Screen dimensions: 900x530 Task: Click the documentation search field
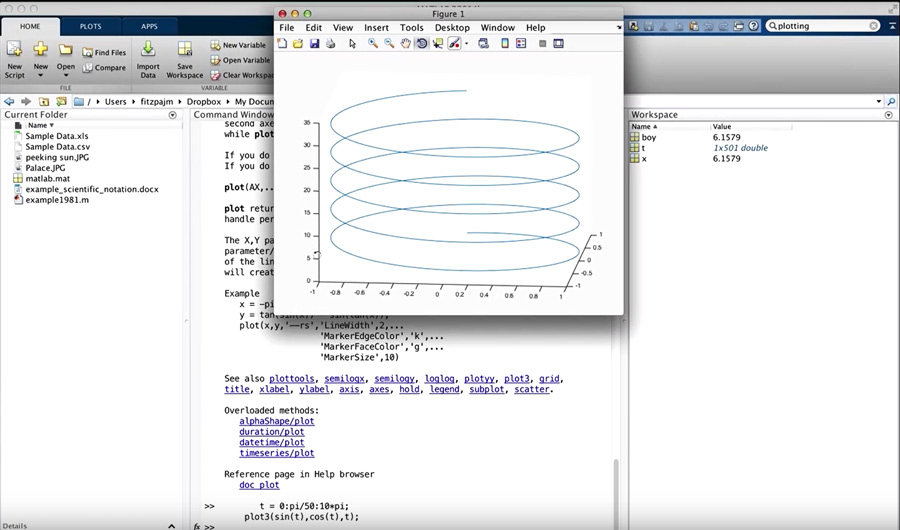pos(820,26)
